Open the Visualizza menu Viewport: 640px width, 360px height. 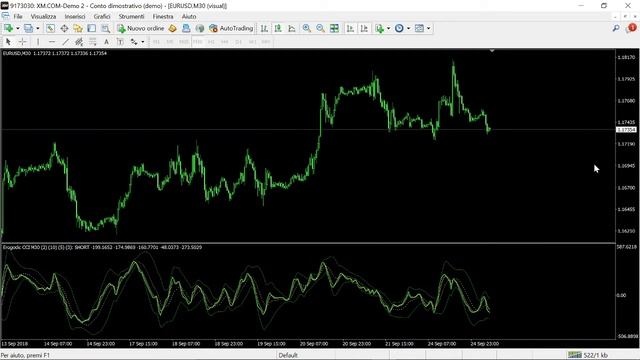click(x=43, y=16)
